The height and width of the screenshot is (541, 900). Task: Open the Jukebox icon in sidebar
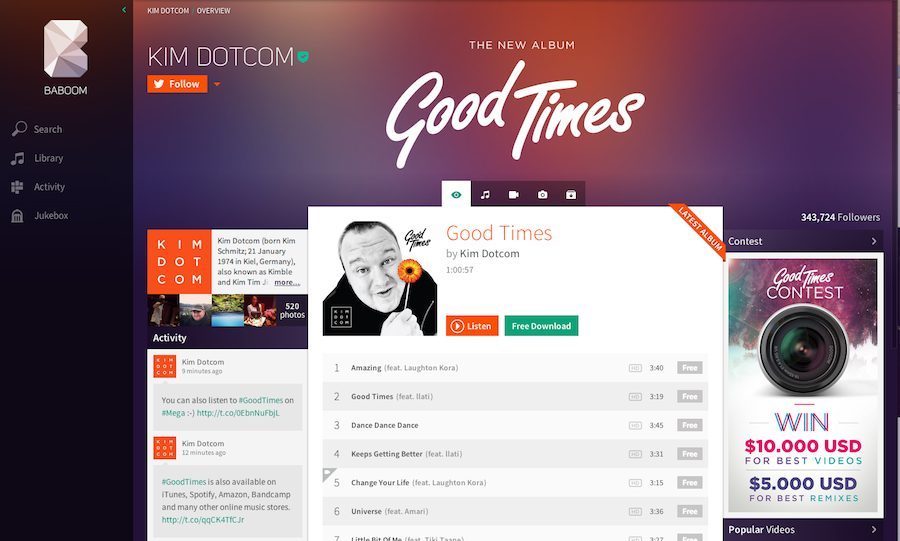(x=17, y=216)
